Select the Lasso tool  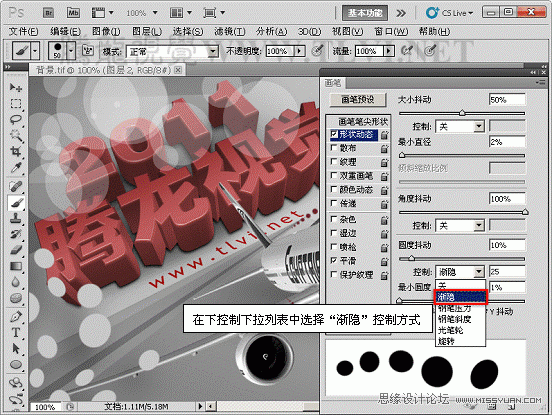point(16,120)
